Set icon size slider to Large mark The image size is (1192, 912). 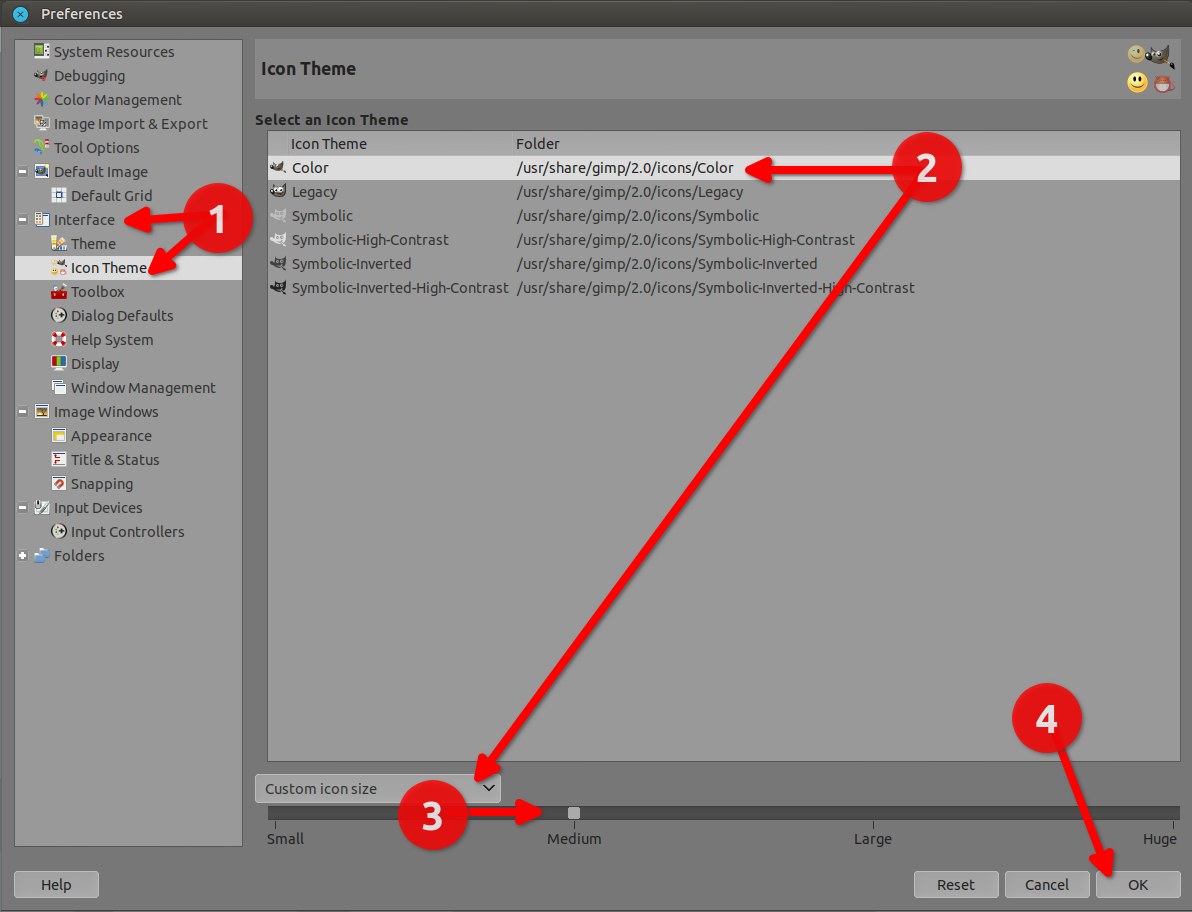click(873, 813)
